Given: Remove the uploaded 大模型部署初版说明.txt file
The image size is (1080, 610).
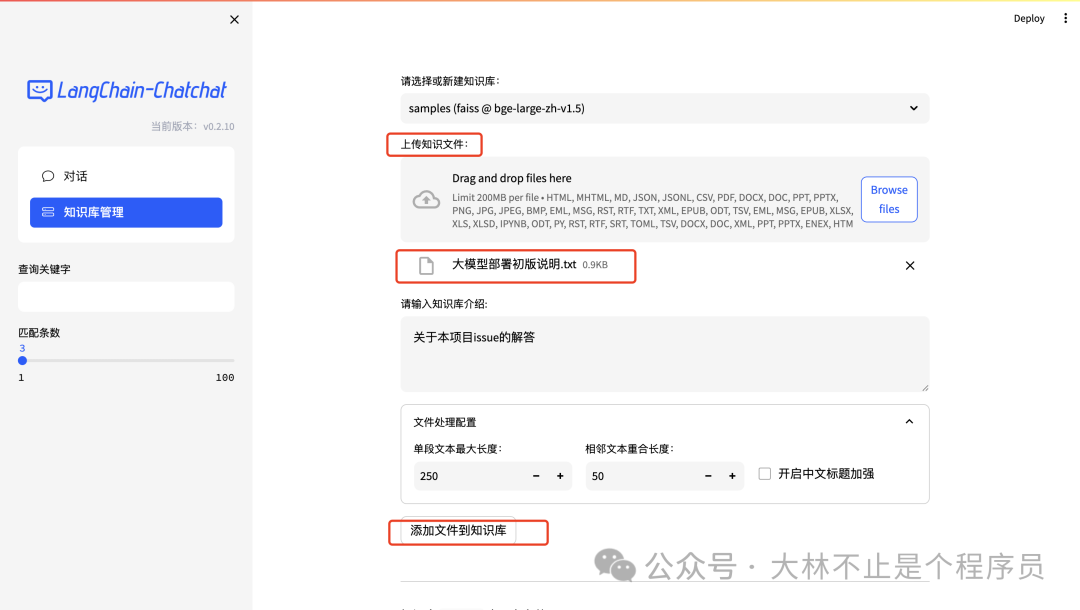Looking at the screenshot, I should click(x=910, y=266).
